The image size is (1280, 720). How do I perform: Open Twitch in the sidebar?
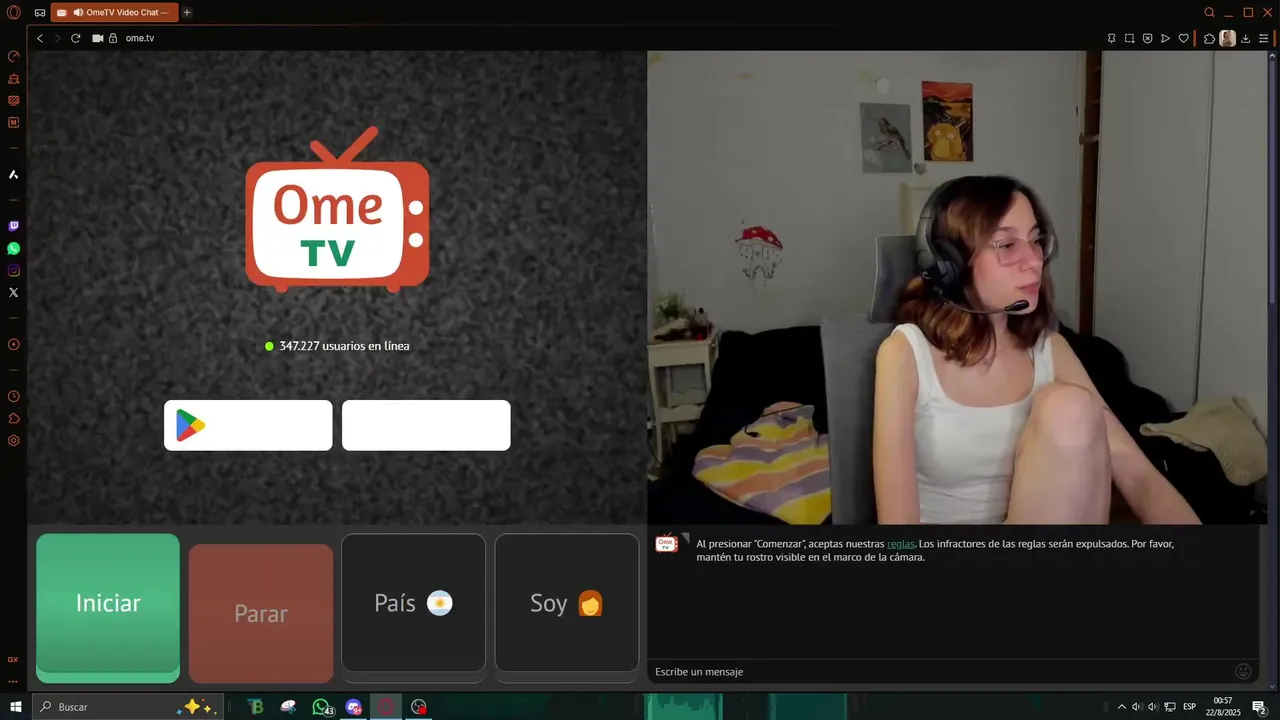13,226
